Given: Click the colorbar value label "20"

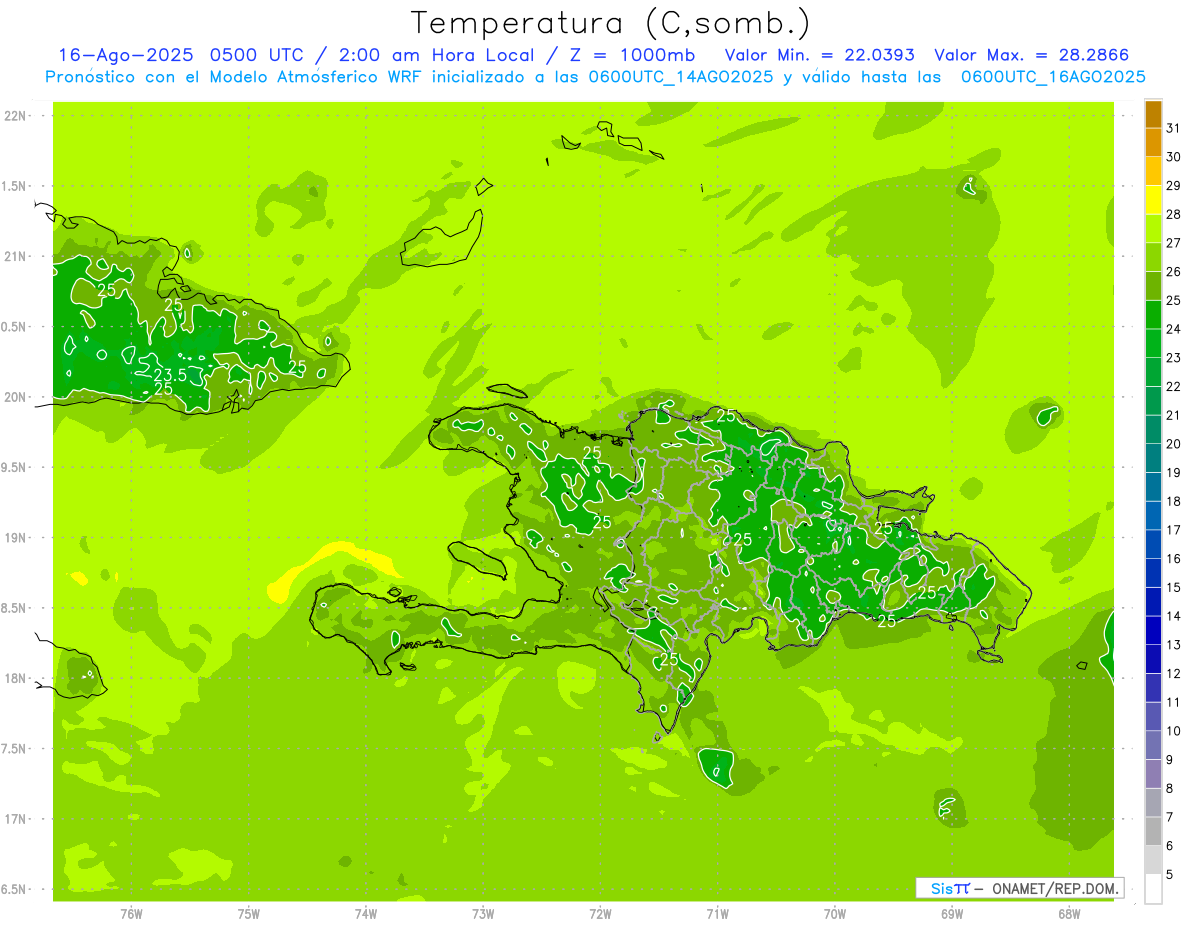Looking at the screenshot, I should click(x=1174, y=444).
